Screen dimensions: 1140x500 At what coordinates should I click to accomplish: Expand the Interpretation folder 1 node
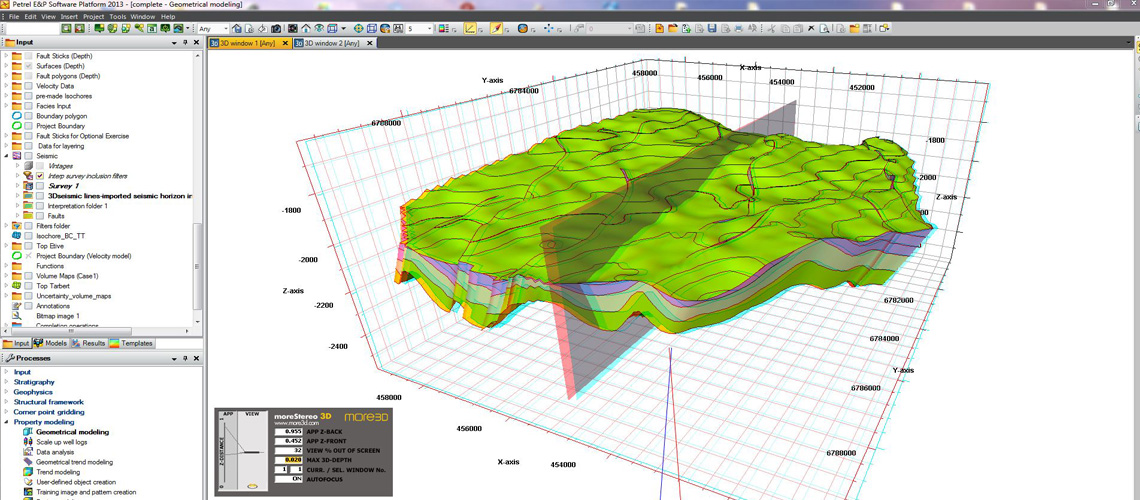click(x=18, y=206)
